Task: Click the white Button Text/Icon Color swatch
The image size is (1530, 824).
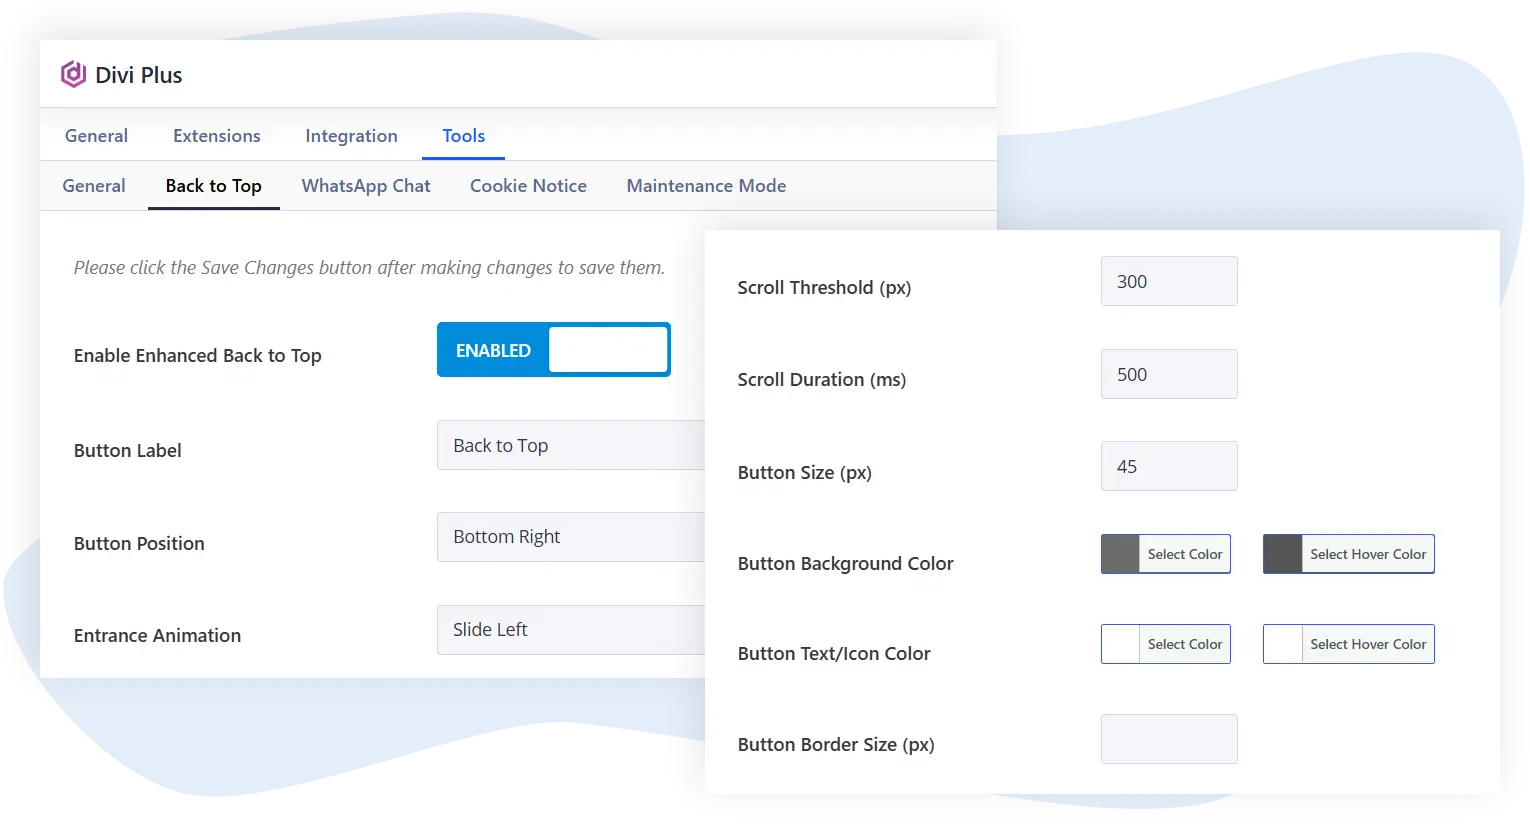Action: 1120,644
